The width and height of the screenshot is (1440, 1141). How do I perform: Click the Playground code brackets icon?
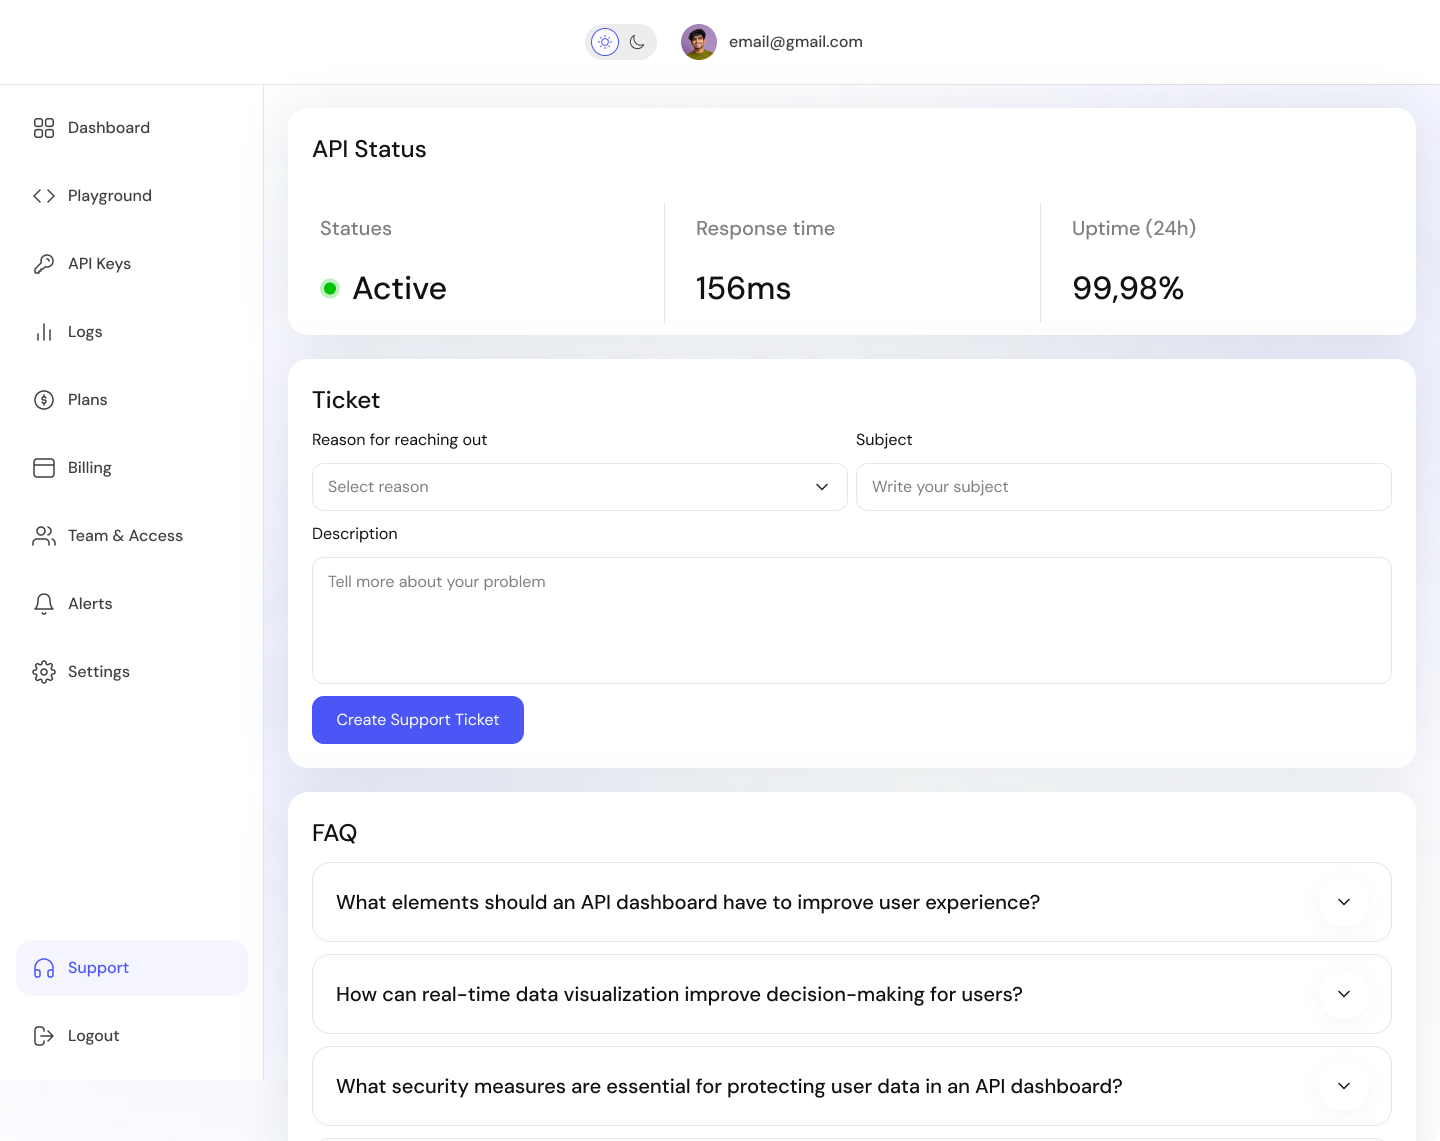(44, 196)
